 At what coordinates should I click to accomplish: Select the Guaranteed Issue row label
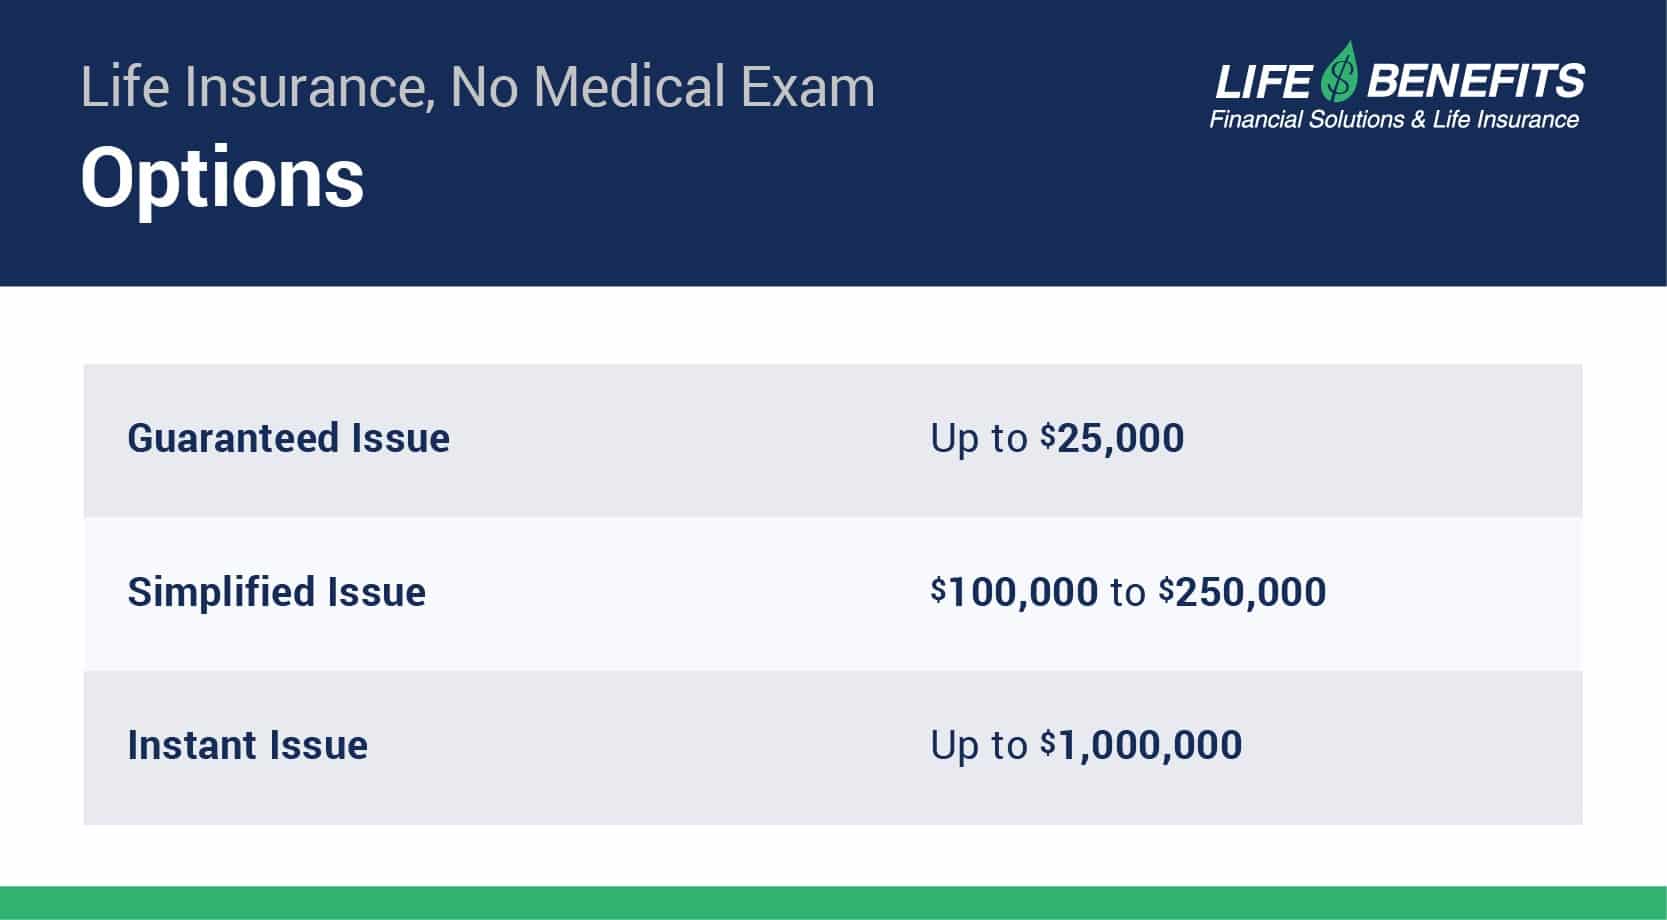pyautogui.click(x=288, y=439)
